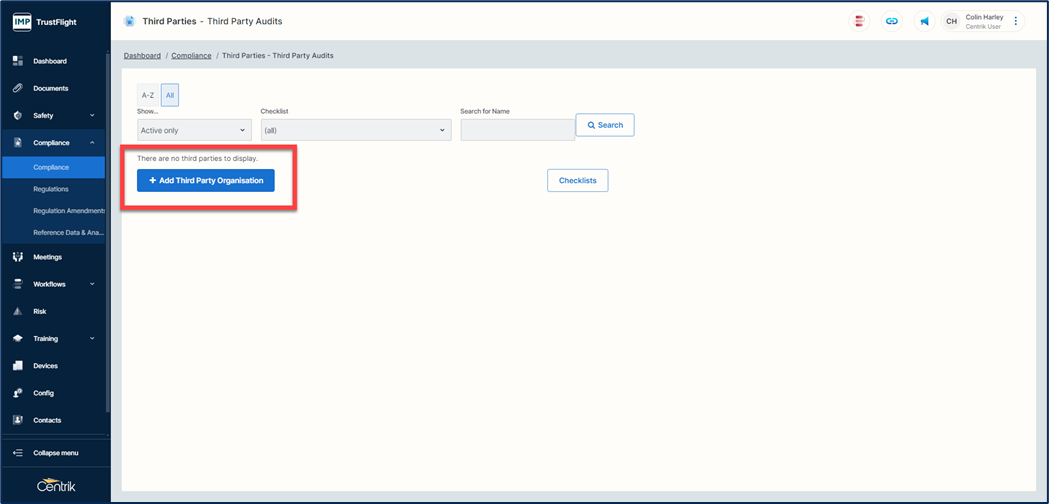Open the Checklists button
The image size is (1049, 504).
(x=577, y=181)
